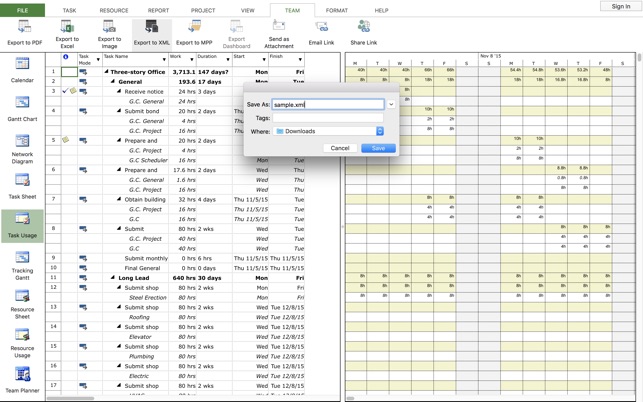Image resolution: width=643 pixels, height=402 pixels.
Task: Switch to the HELP ribbon tab
Action: (x=381, y=10)
